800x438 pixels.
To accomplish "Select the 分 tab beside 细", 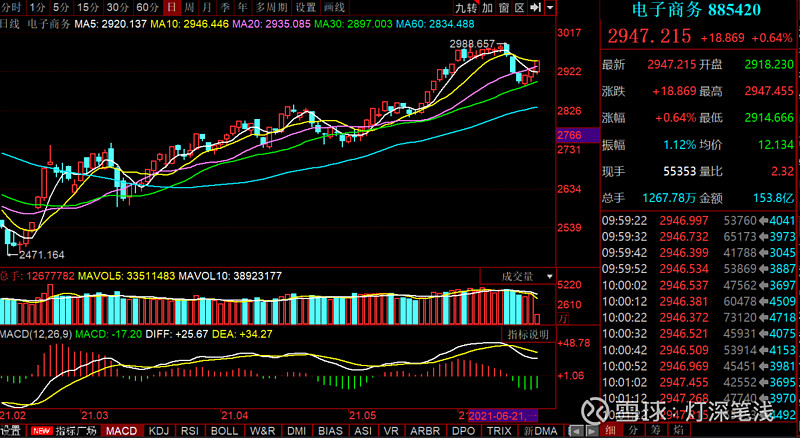I will (x=633, y=430).
